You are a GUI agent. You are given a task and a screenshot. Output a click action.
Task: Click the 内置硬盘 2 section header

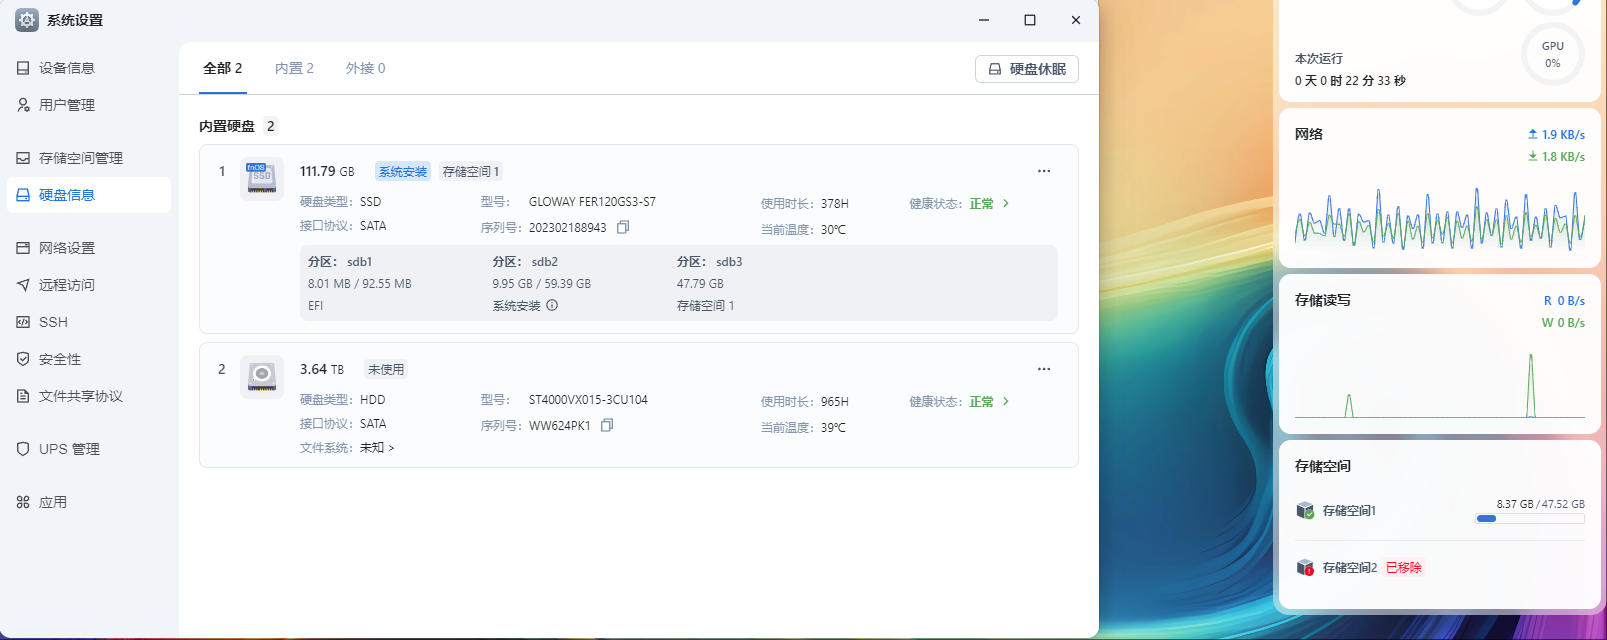[238, 126]
